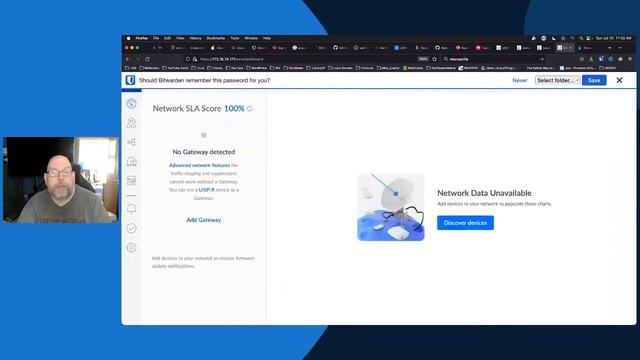The height and width of the screenshot is (360, 640).
Task: Click Never in the Bitwarden banner
Action: (520, 80)
